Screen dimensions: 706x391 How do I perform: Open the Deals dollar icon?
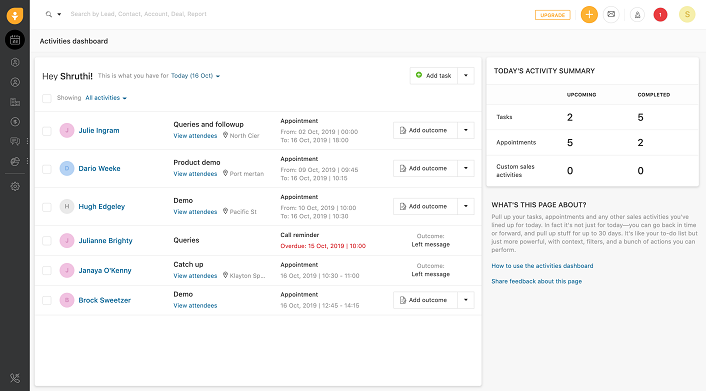(15, 122)
